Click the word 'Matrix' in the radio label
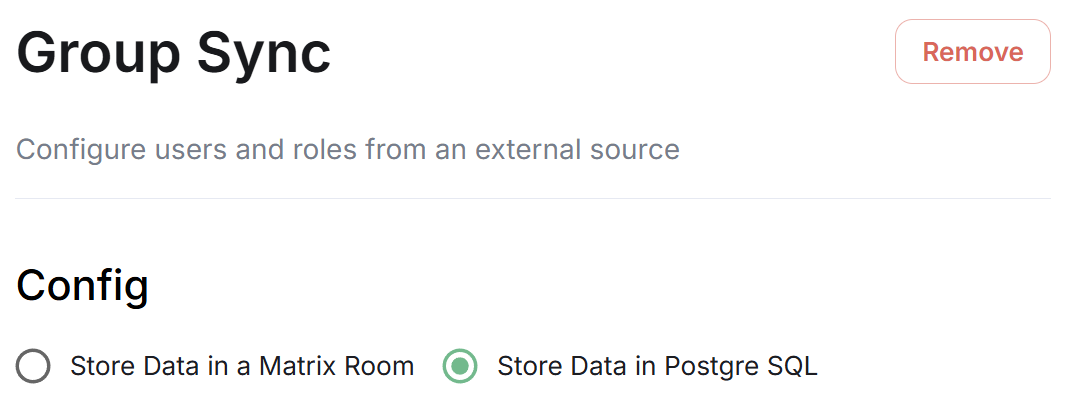Viewport: 1065px width, 404px height. click(297, 366)
